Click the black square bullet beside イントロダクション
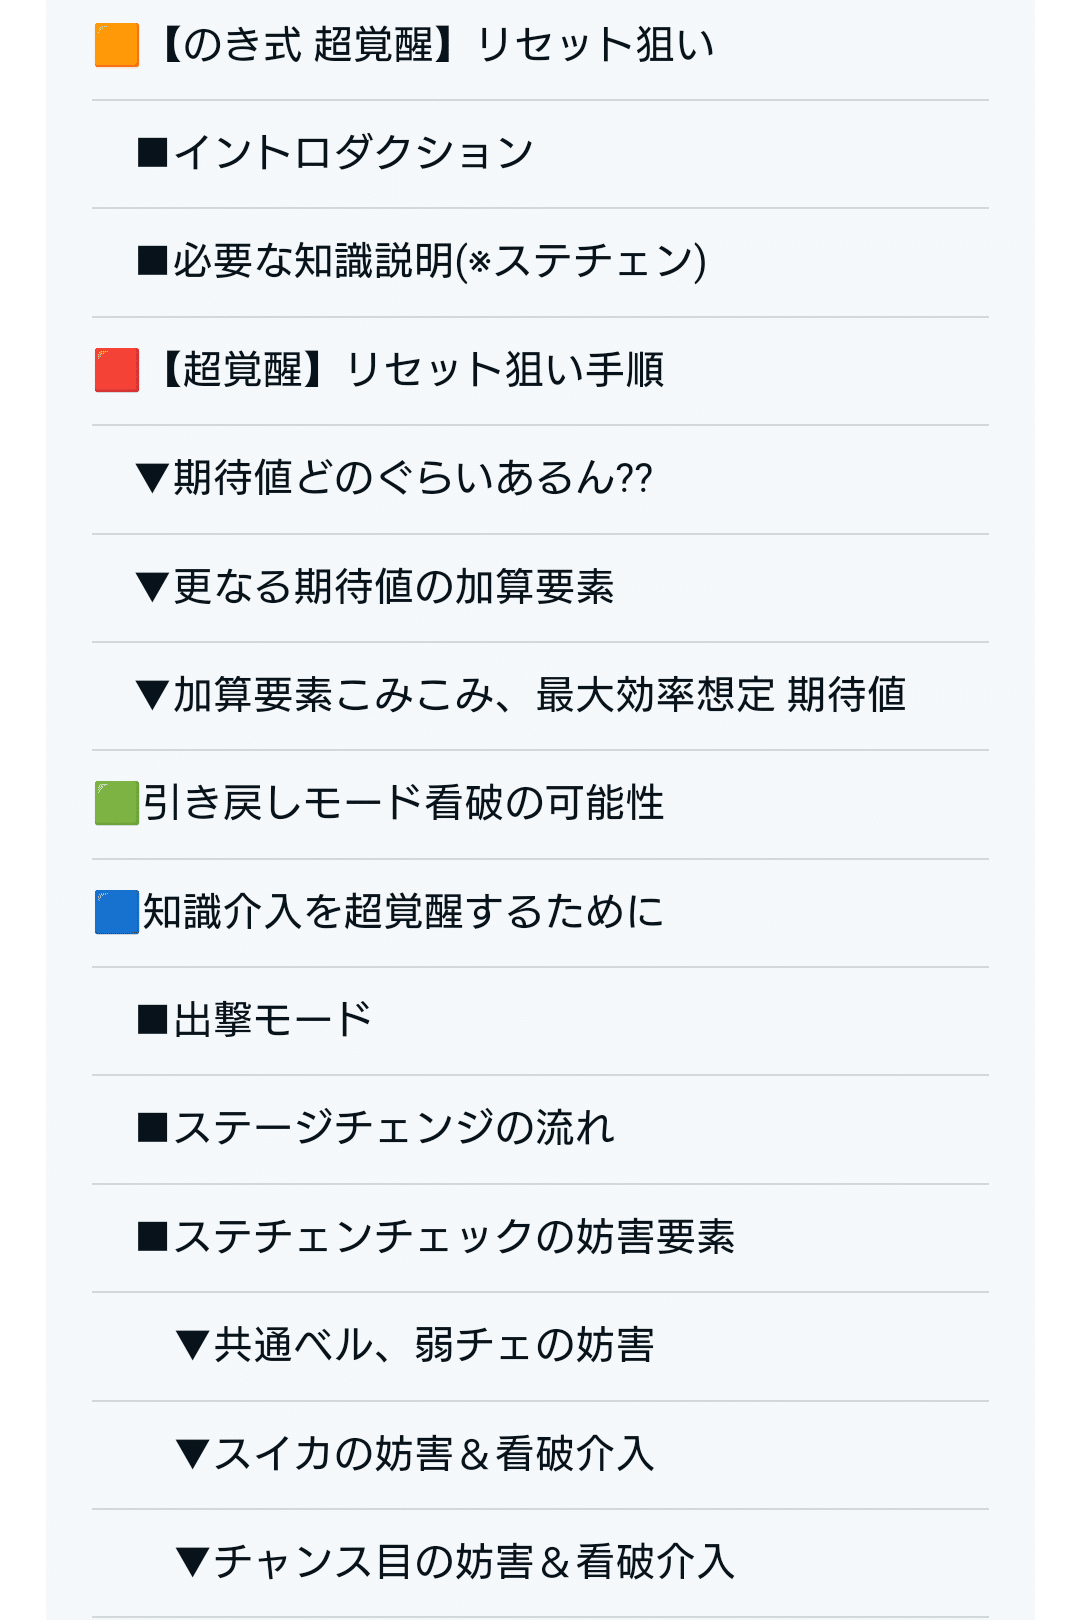The height and width of the screenshot is (1620, 1080). click(153, 153)
